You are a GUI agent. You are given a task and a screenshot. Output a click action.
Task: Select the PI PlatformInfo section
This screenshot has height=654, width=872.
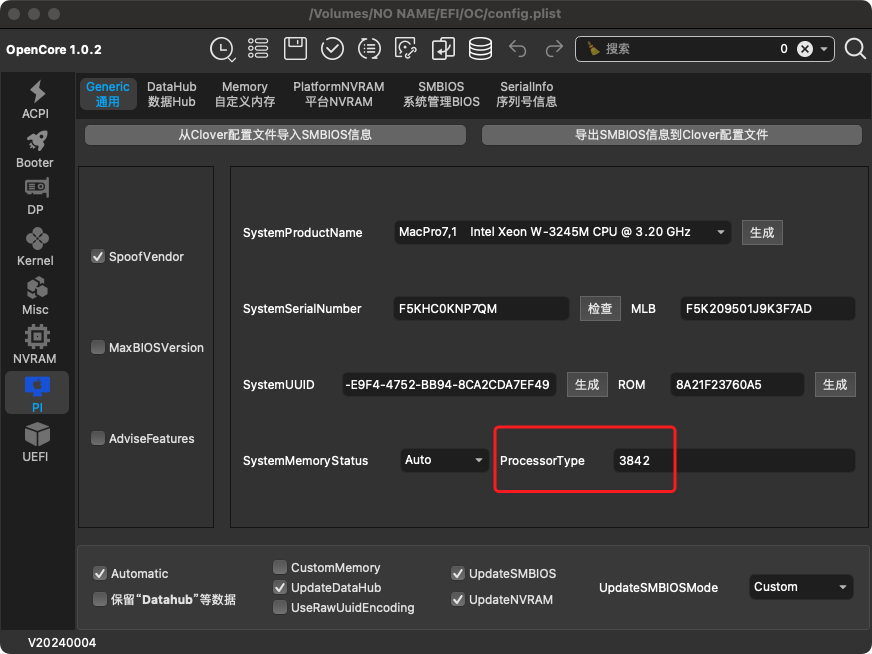point(37,393)
